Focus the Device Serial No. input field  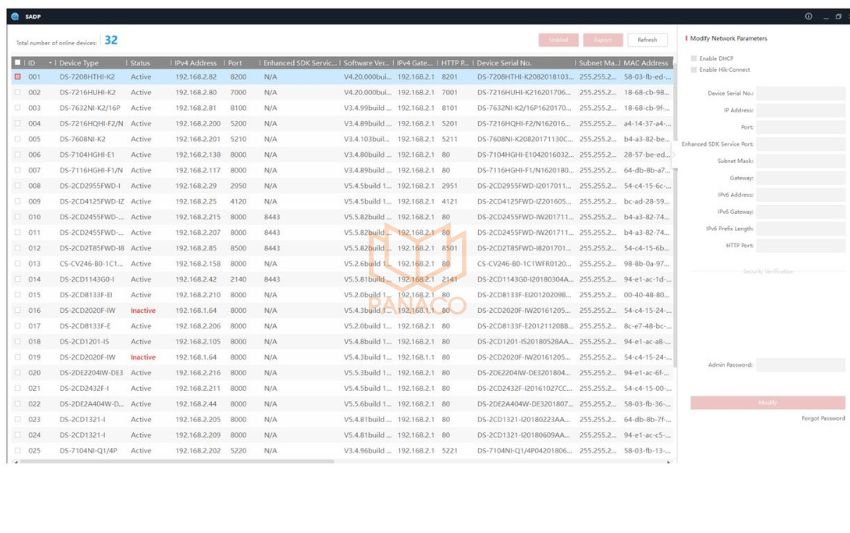click(x=800, y=93)
